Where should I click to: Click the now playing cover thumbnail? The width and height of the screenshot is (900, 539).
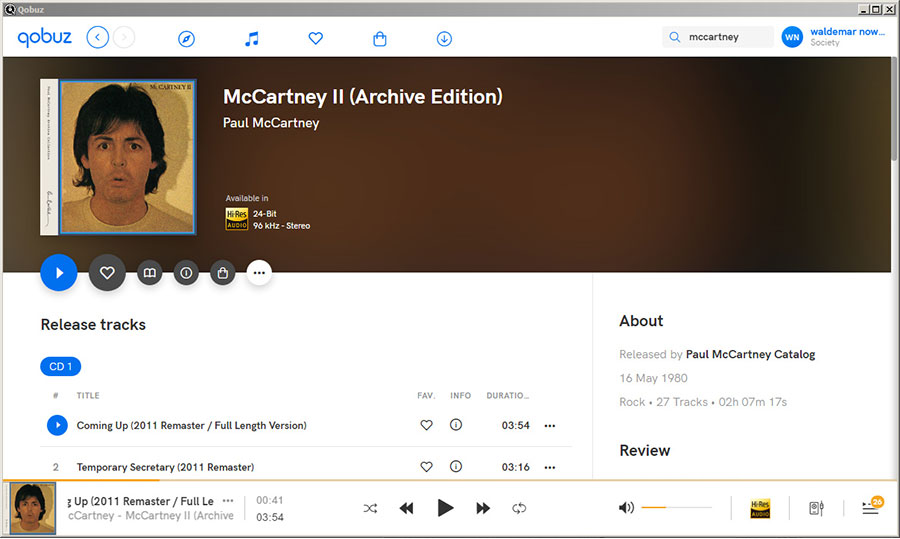tap(33, 509)
